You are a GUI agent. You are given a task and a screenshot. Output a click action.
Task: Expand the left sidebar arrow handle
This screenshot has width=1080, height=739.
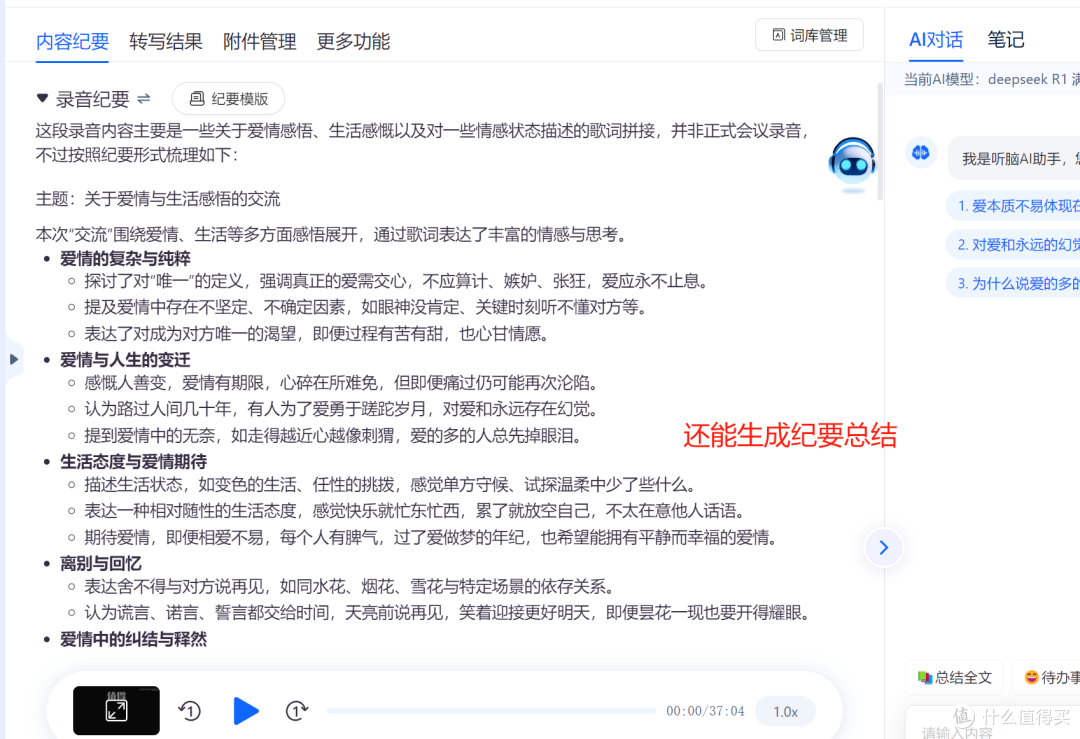coord(14,359)
